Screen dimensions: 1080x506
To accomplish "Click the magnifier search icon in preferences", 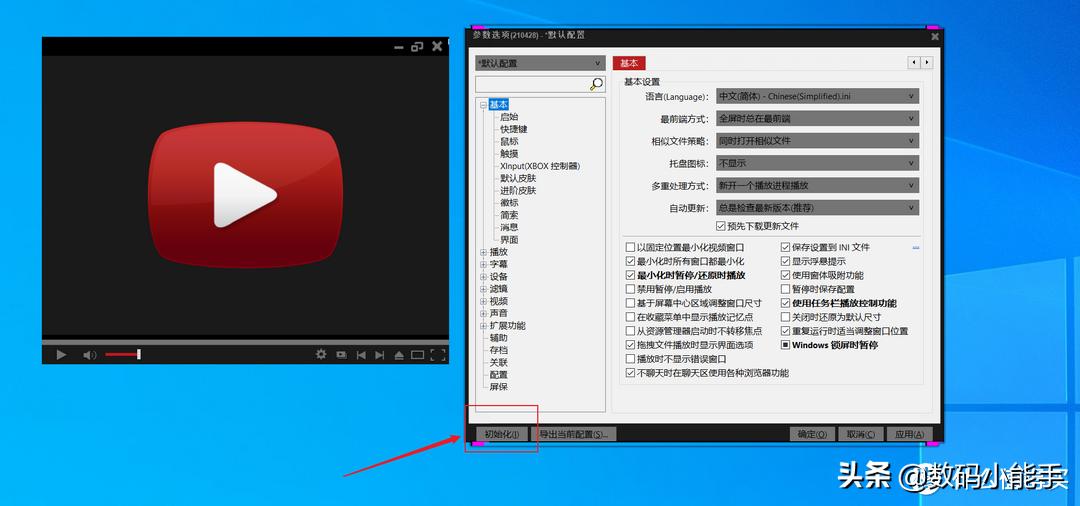I will point(596,84).
